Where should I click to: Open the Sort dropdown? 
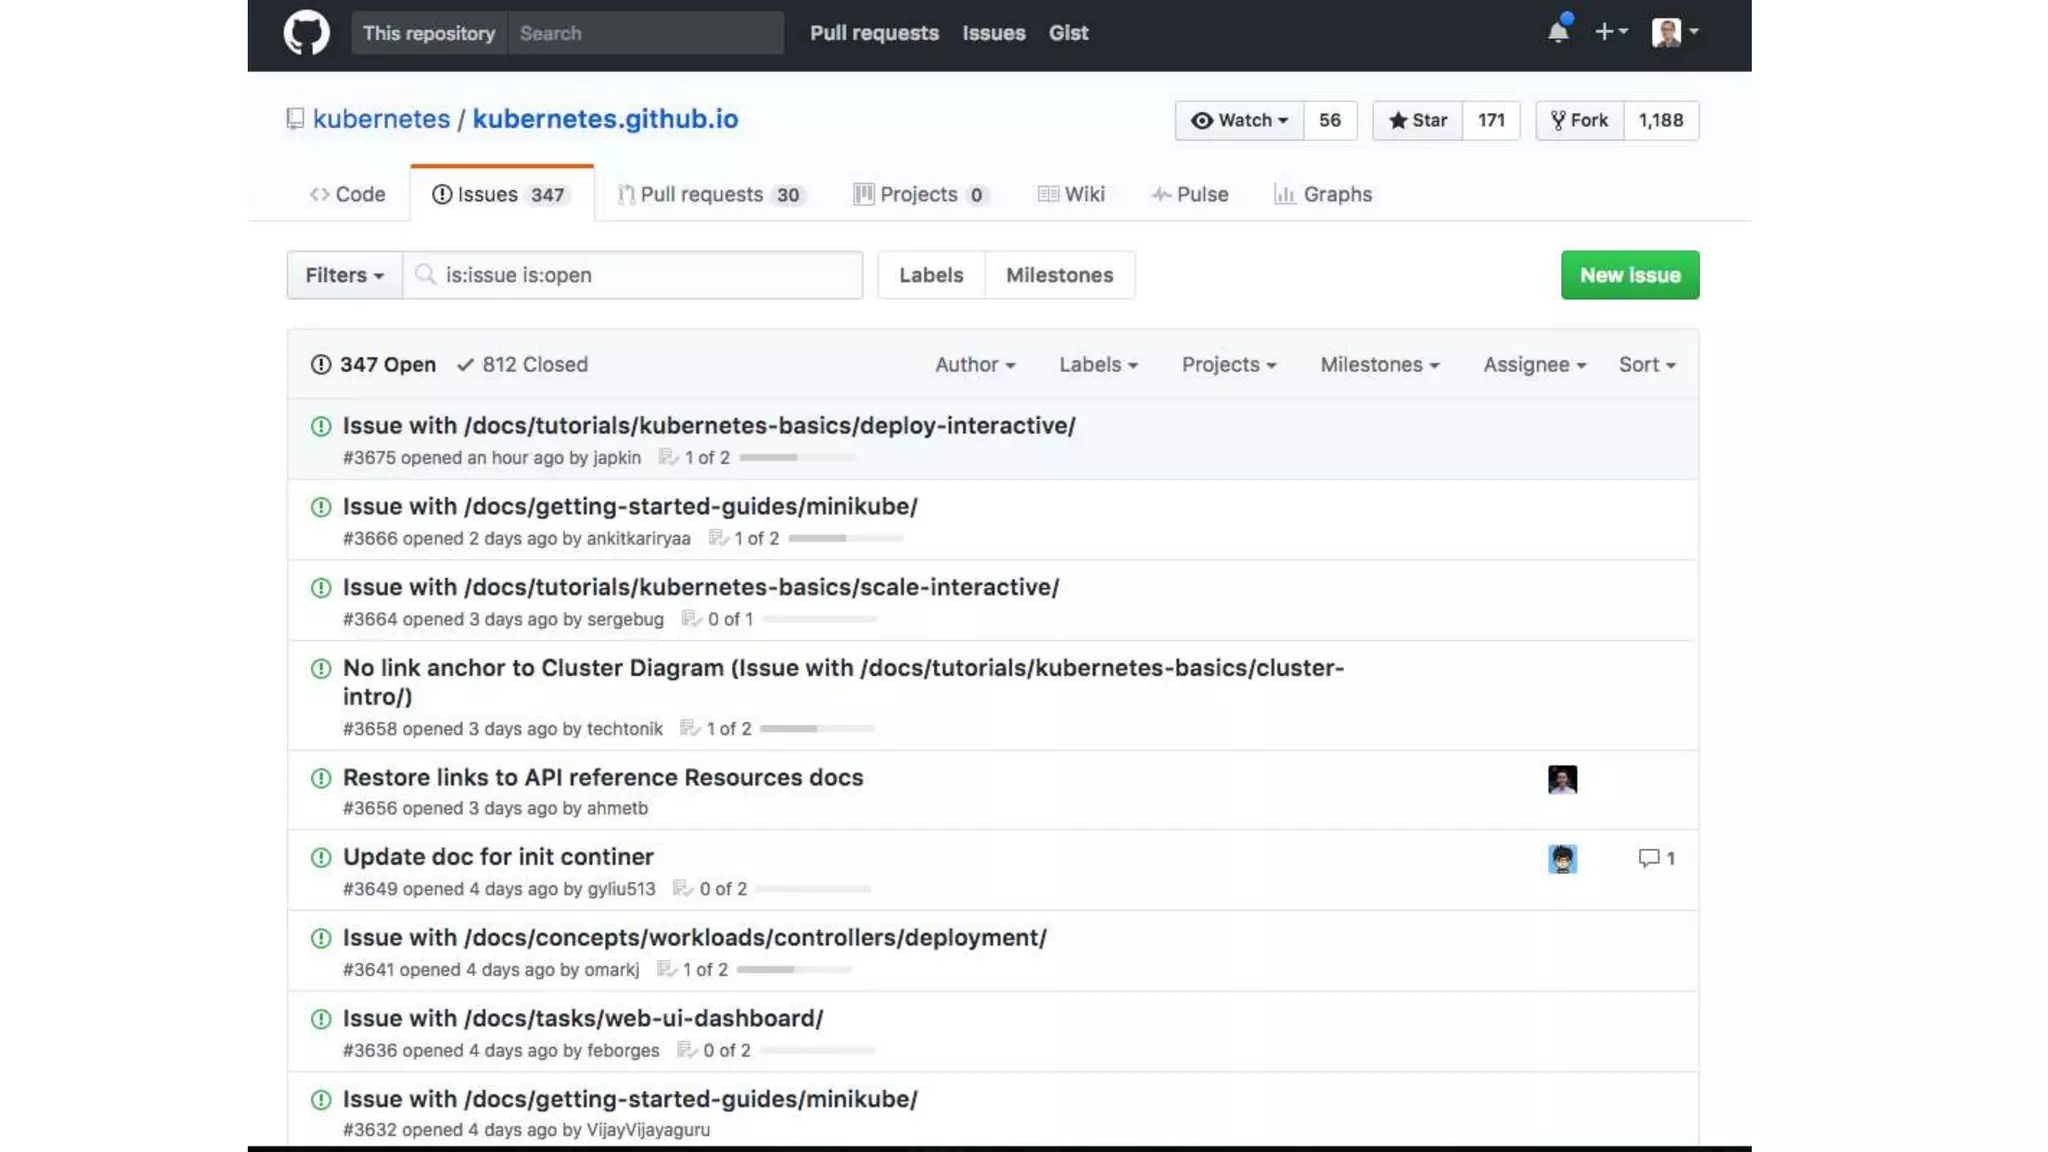pos(1647,364)
